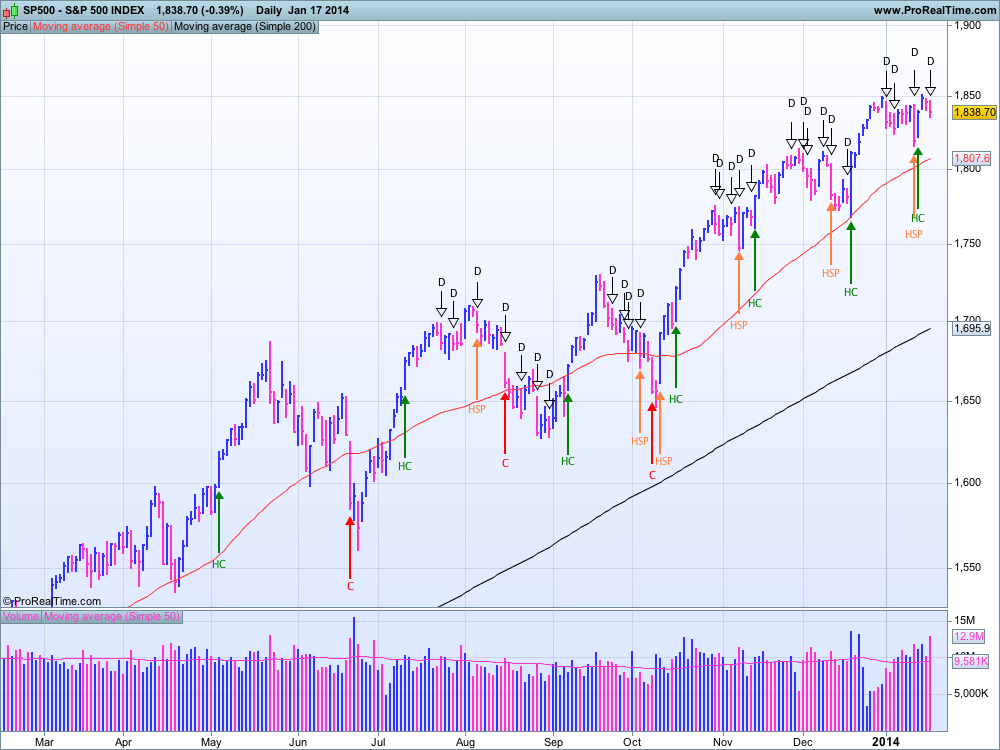Click the red C arrow in late June

click(x=349, y=548)
